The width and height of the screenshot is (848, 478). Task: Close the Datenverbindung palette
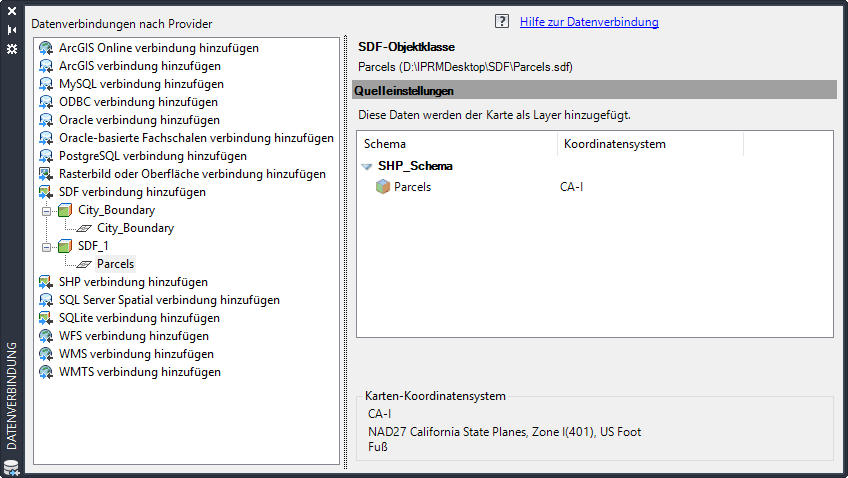[12, 12]
